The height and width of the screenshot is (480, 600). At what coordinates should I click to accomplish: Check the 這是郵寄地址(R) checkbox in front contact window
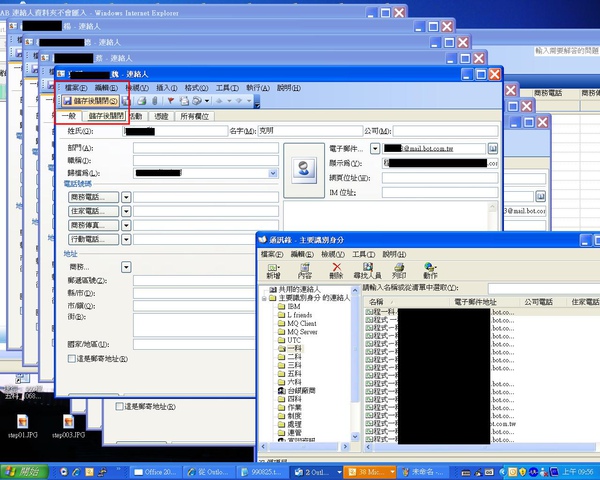(x=72, y=359)
